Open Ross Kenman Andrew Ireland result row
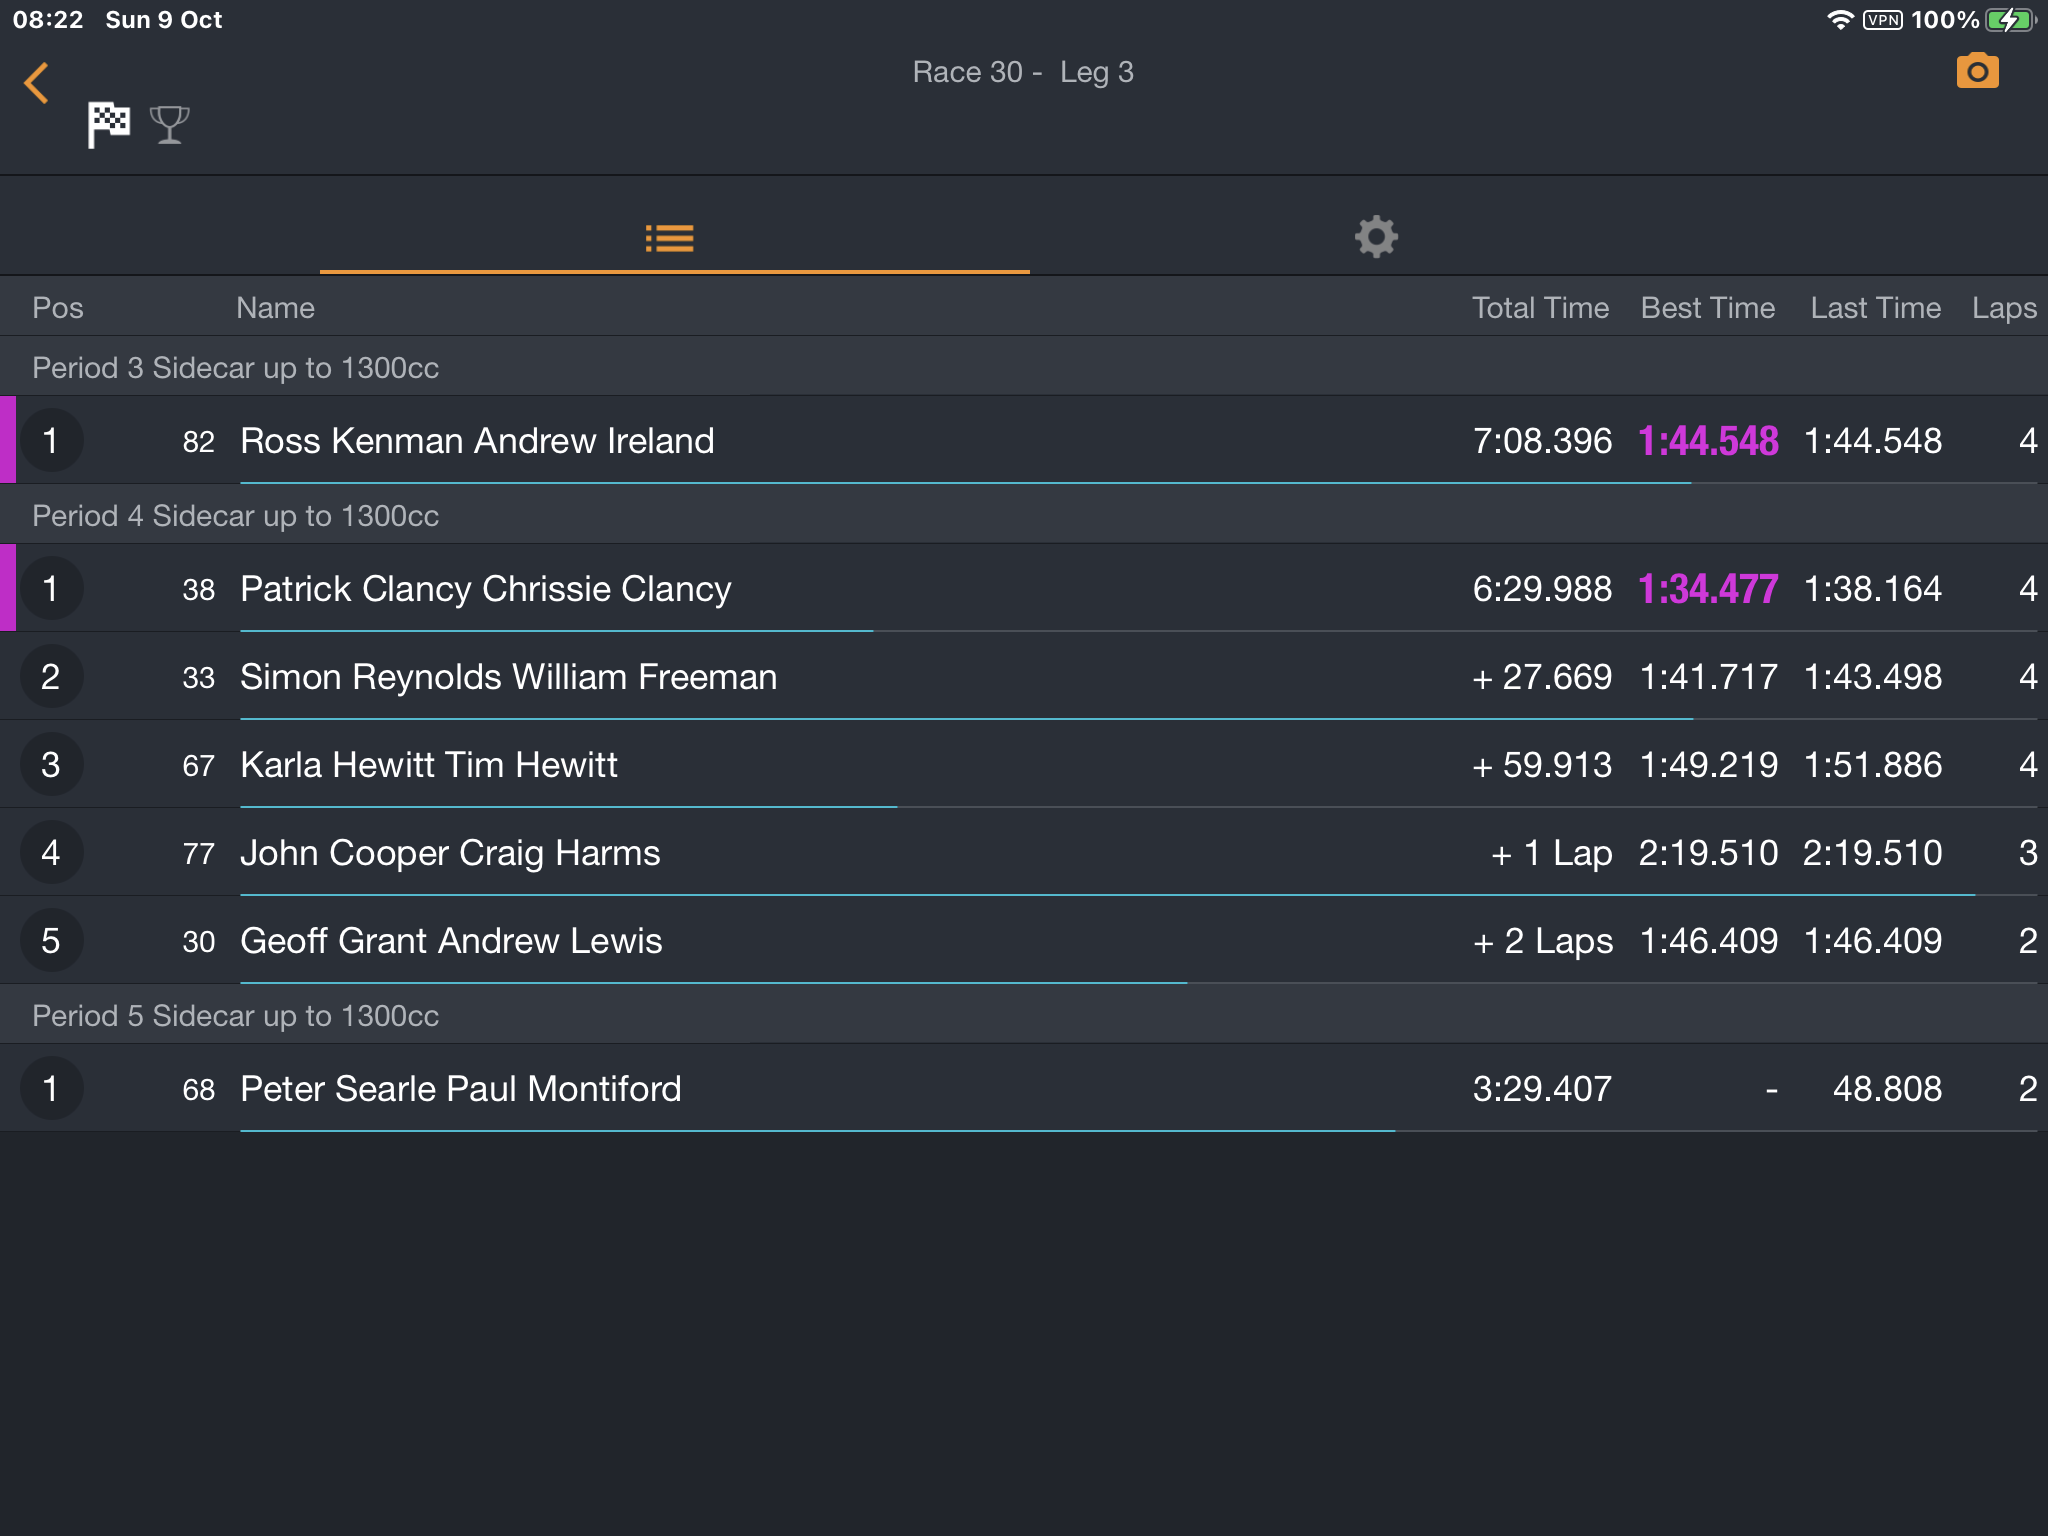The width and height of the screenshot is (2048, 1536). 1024,440
